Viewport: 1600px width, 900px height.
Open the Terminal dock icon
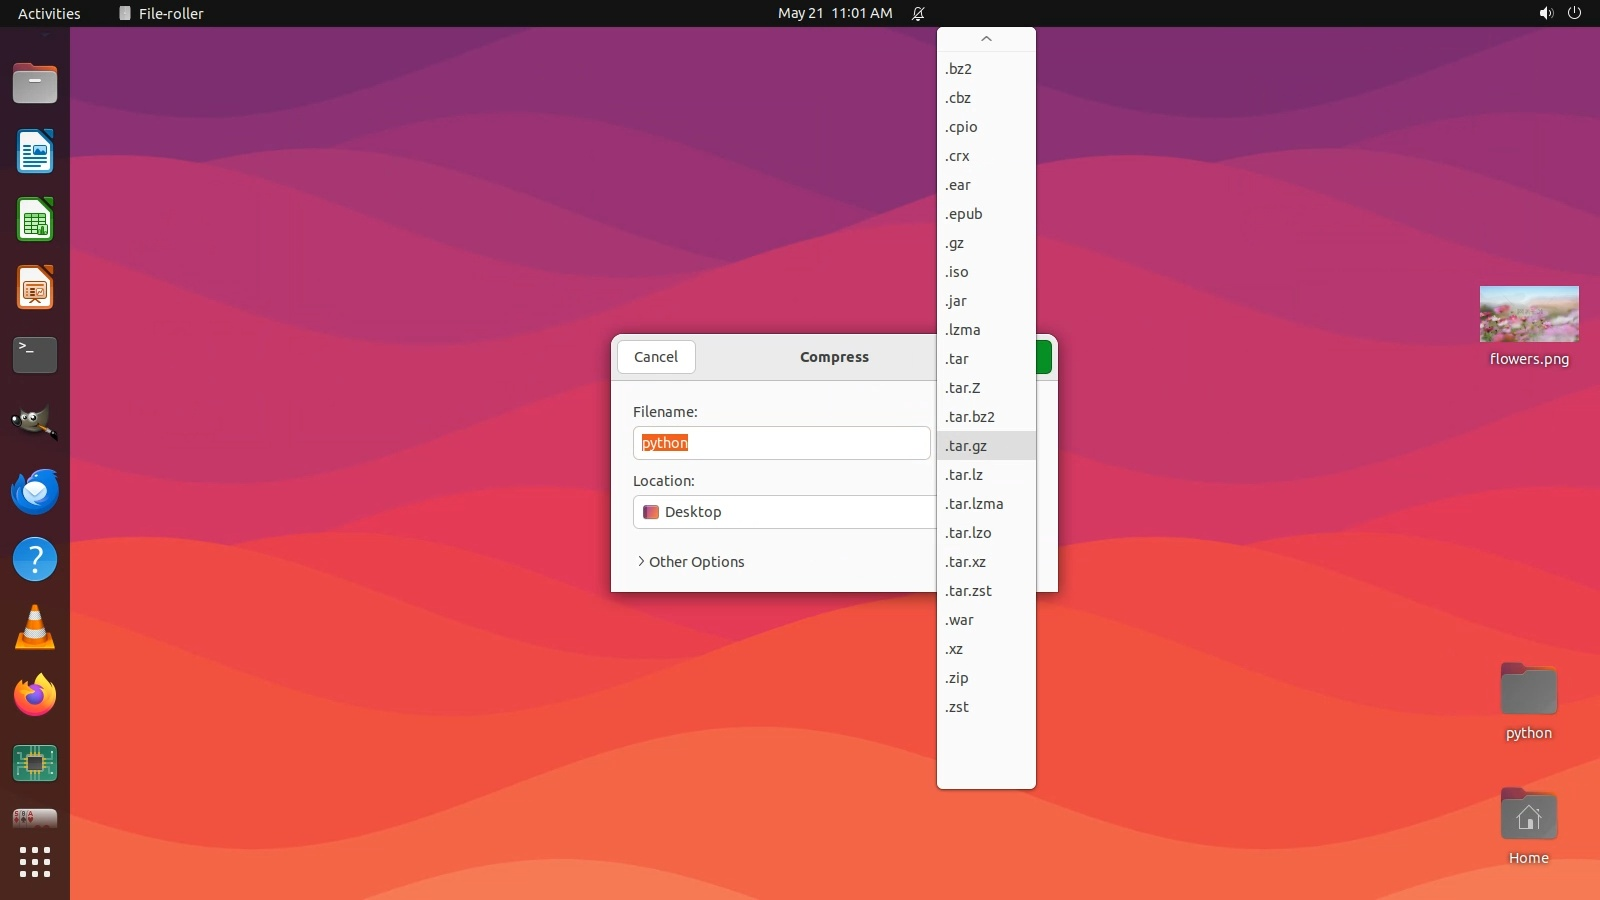pos(35,355)
